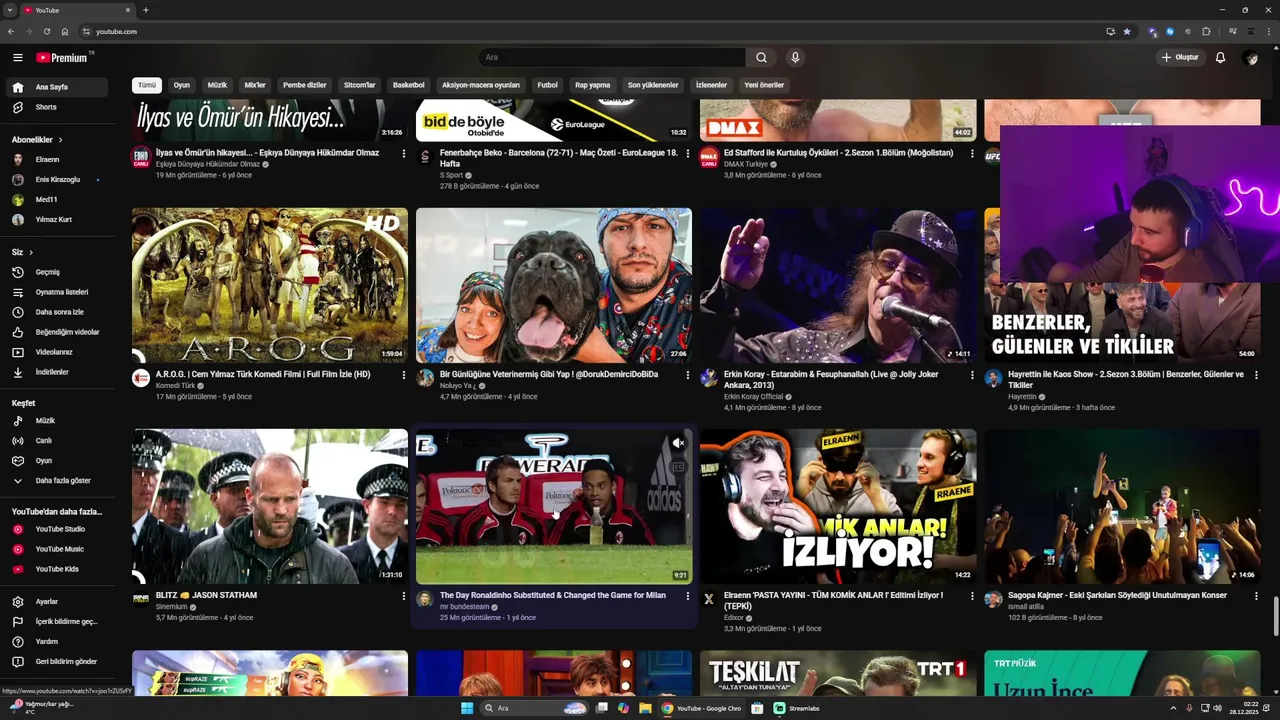Open Enis Kirazoglu subscription channel
Screen dimensions: 1280x720
click(x=57, y=180)
